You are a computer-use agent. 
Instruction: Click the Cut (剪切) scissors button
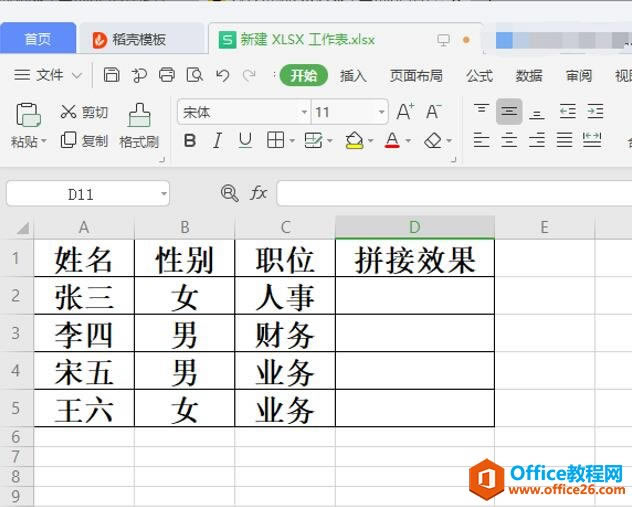(x=84, y=112)
